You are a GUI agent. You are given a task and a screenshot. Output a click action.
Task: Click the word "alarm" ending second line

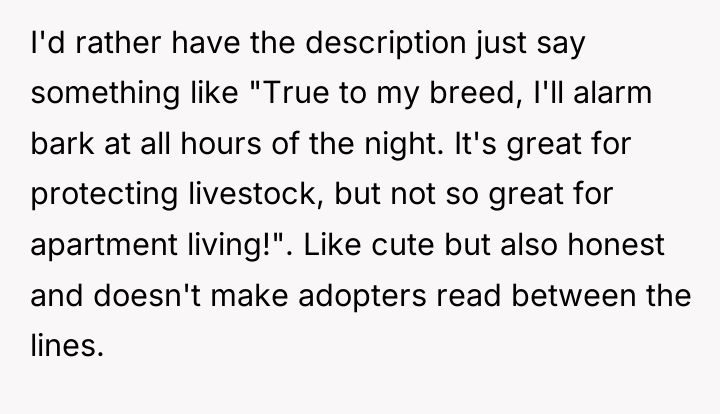pyautogui.click(x=613, y=93)
